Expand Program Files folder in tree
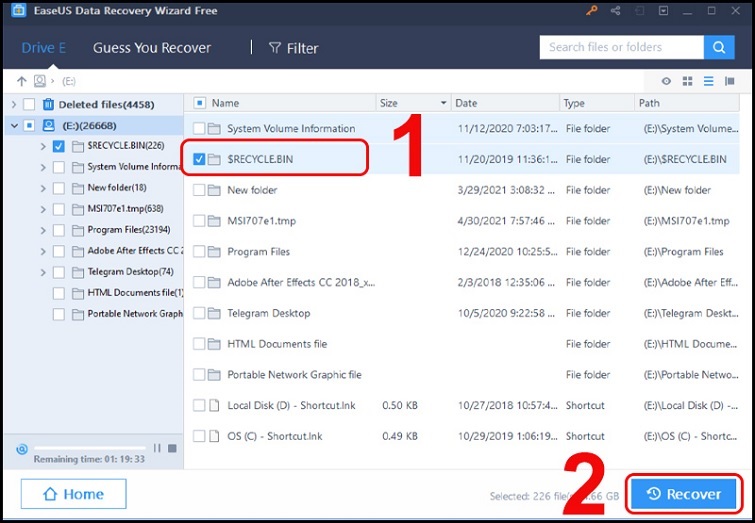 pos(43,230)
